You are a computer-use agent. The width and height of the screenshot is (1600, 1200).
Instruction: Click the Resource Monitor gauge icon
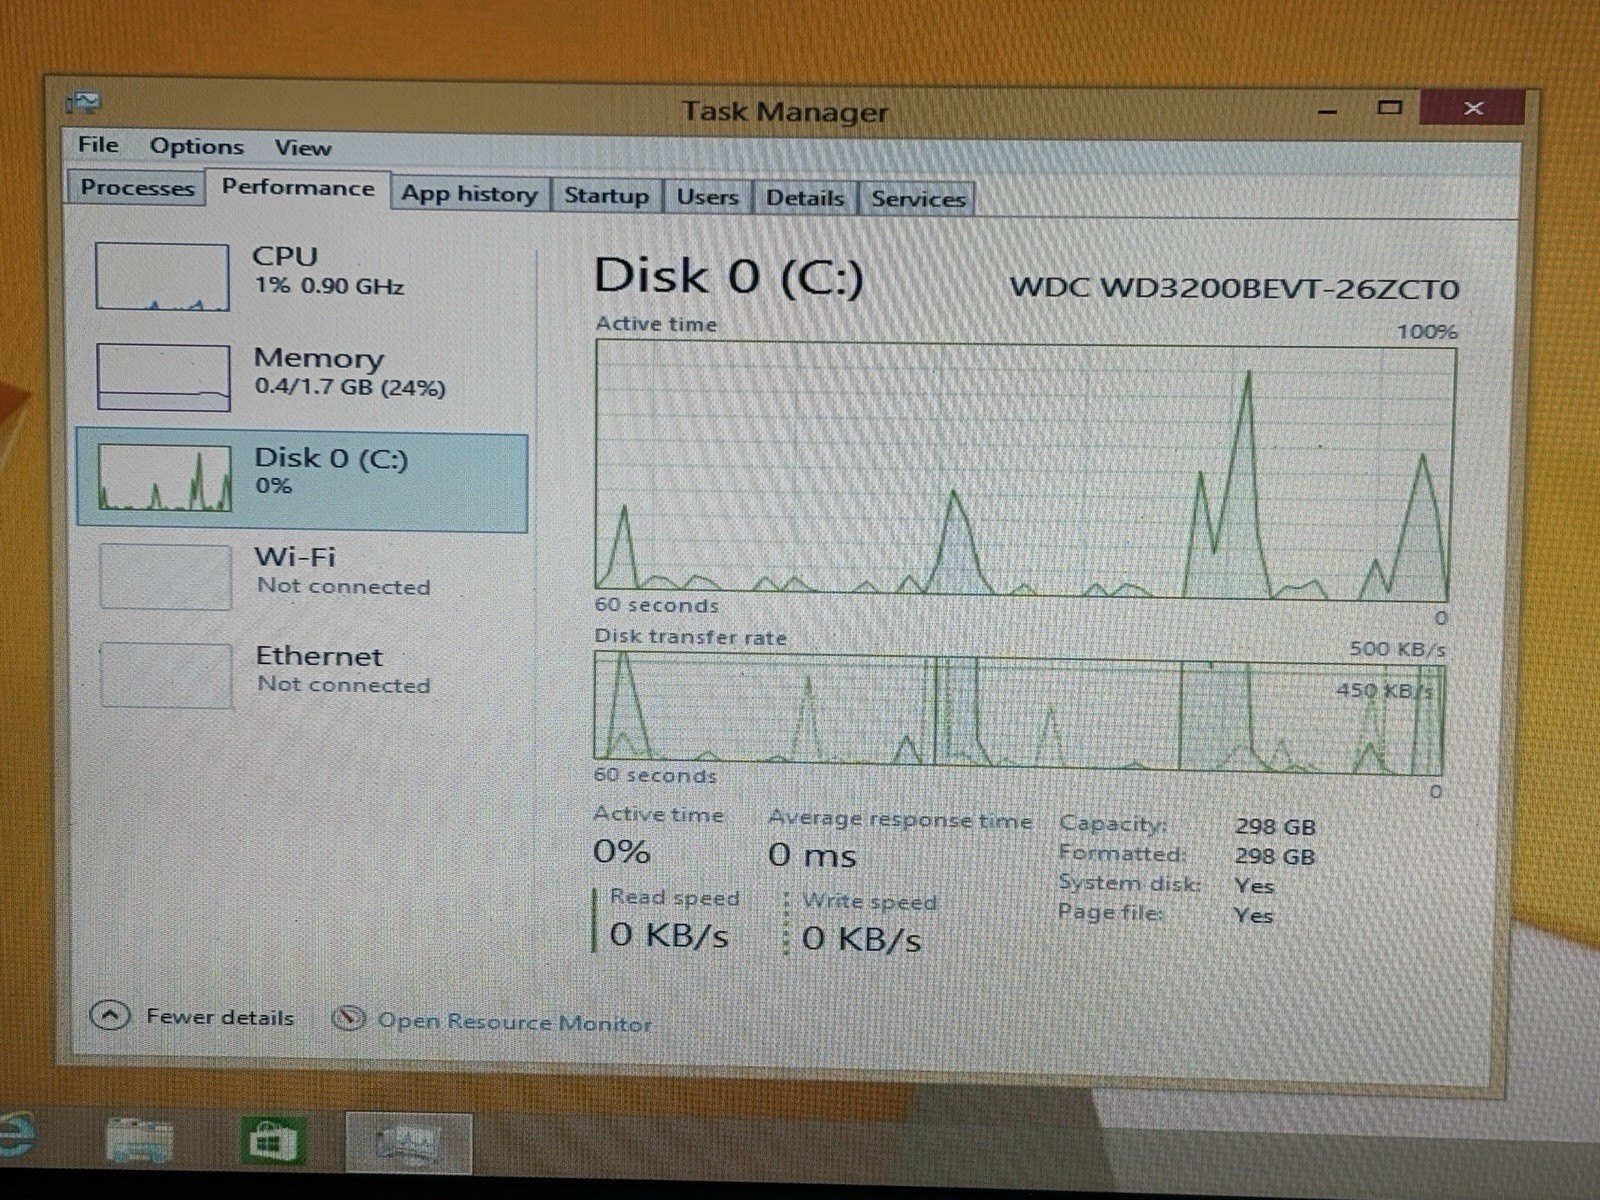[x=348, y=1018]
